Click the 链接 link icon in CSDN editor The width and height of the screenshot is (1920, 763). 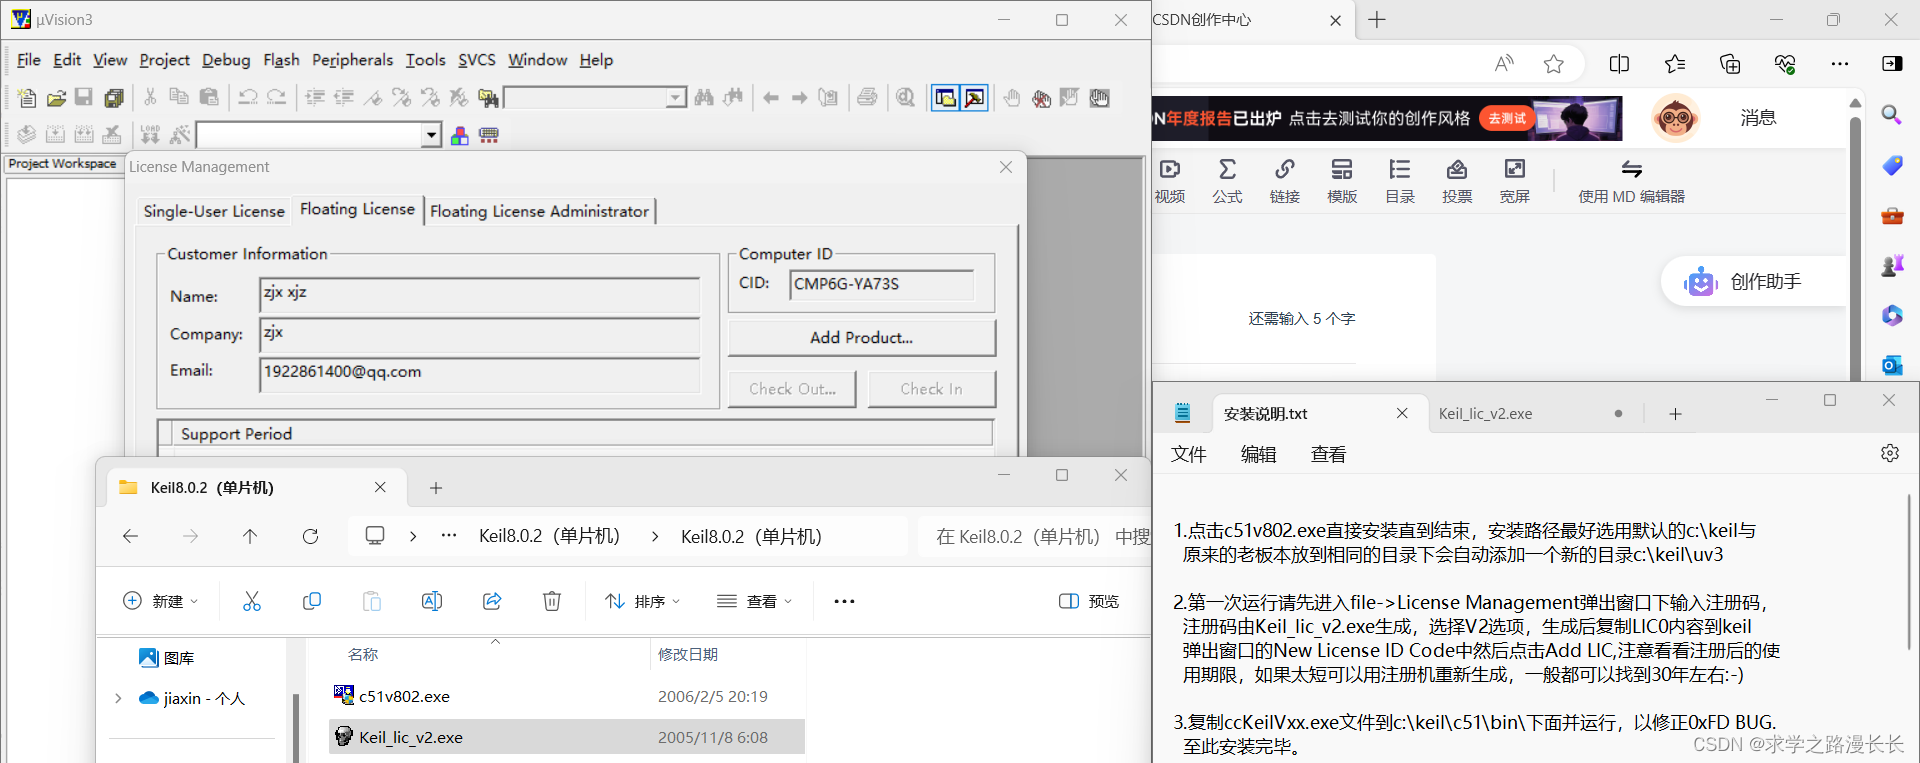1285,181
